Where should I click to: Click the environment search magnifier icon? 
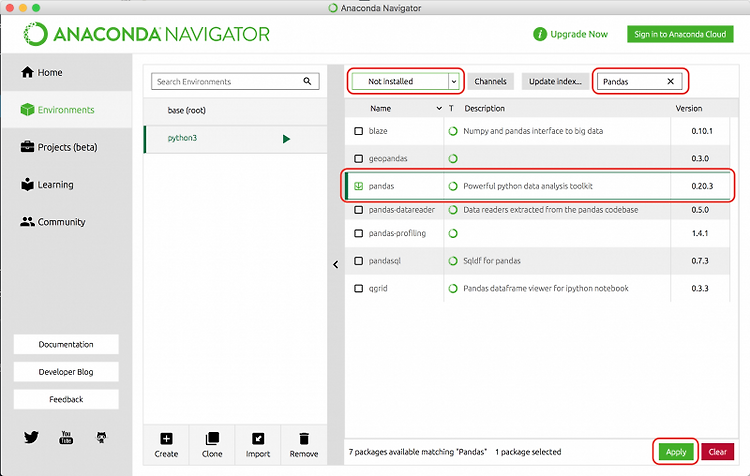pyautogui.click(x=307, y=81)
